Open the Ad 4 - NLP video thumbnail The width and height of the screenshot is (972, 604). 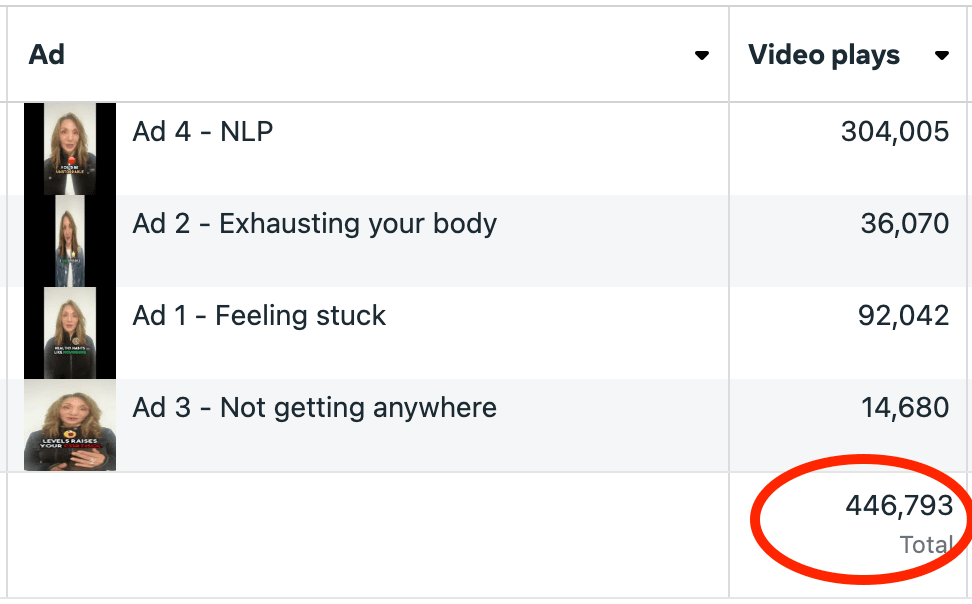tap(70, 148)
